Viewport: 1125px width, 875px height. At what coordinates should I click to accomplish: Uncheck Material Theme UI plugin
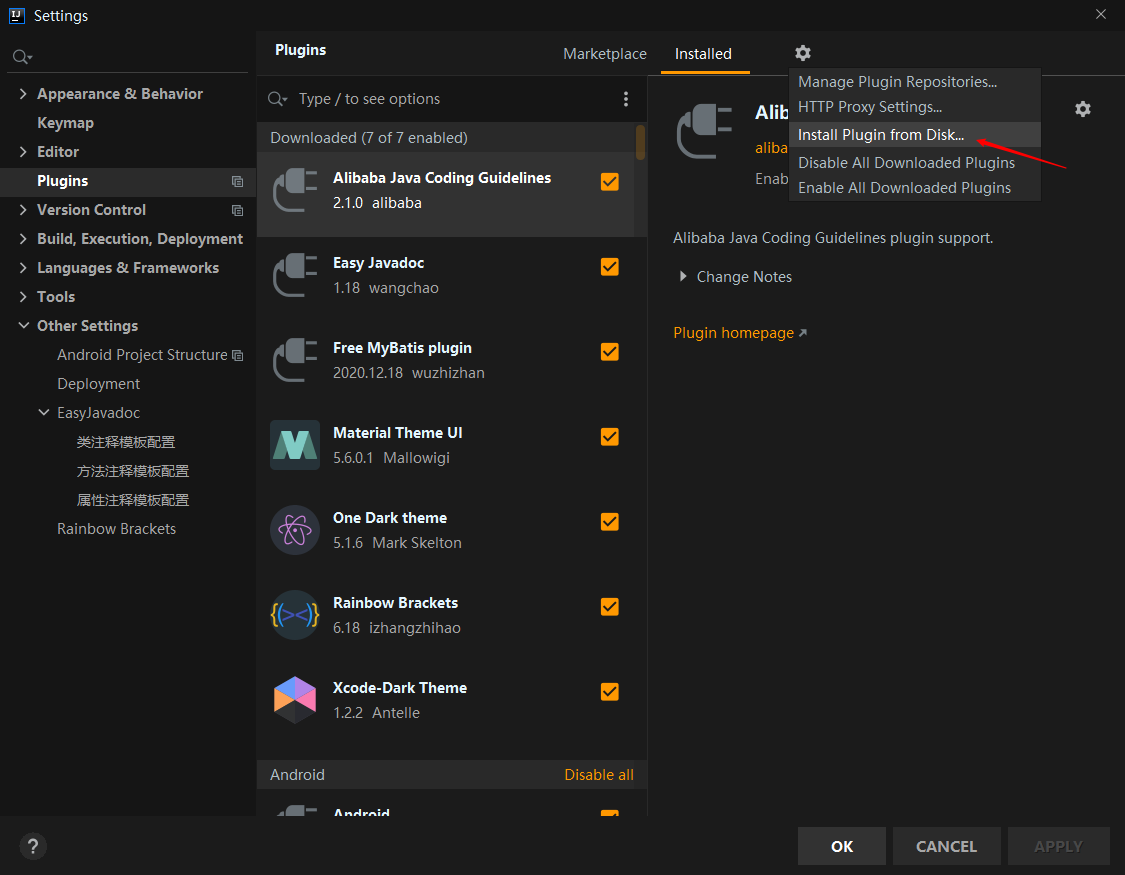click(610, 437)
